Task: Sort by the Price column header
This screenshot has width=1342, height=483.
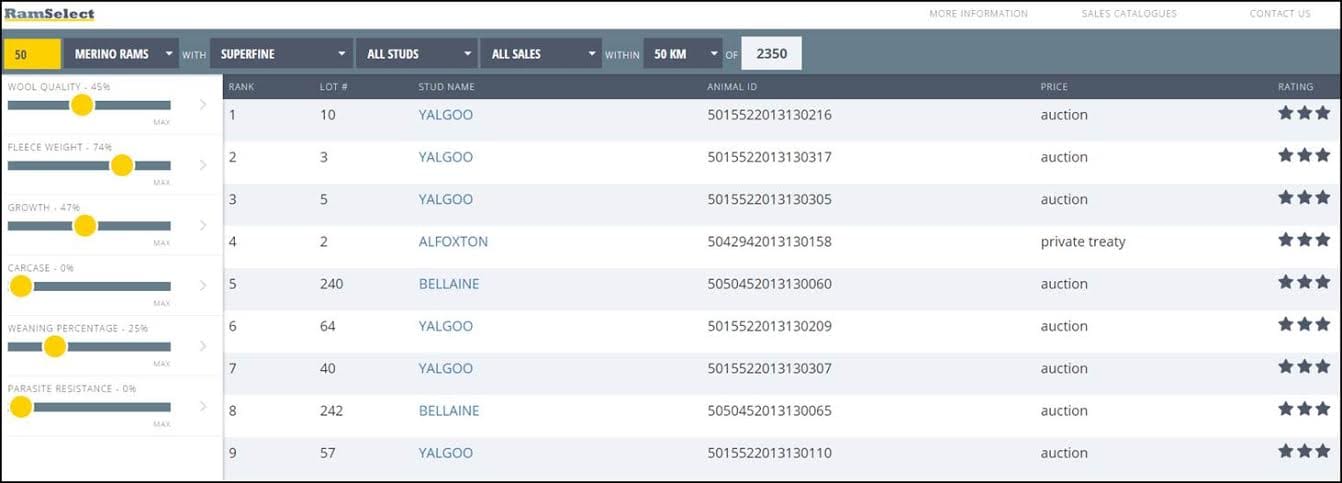Action: pyautogui.click(x=1054, y=87)
